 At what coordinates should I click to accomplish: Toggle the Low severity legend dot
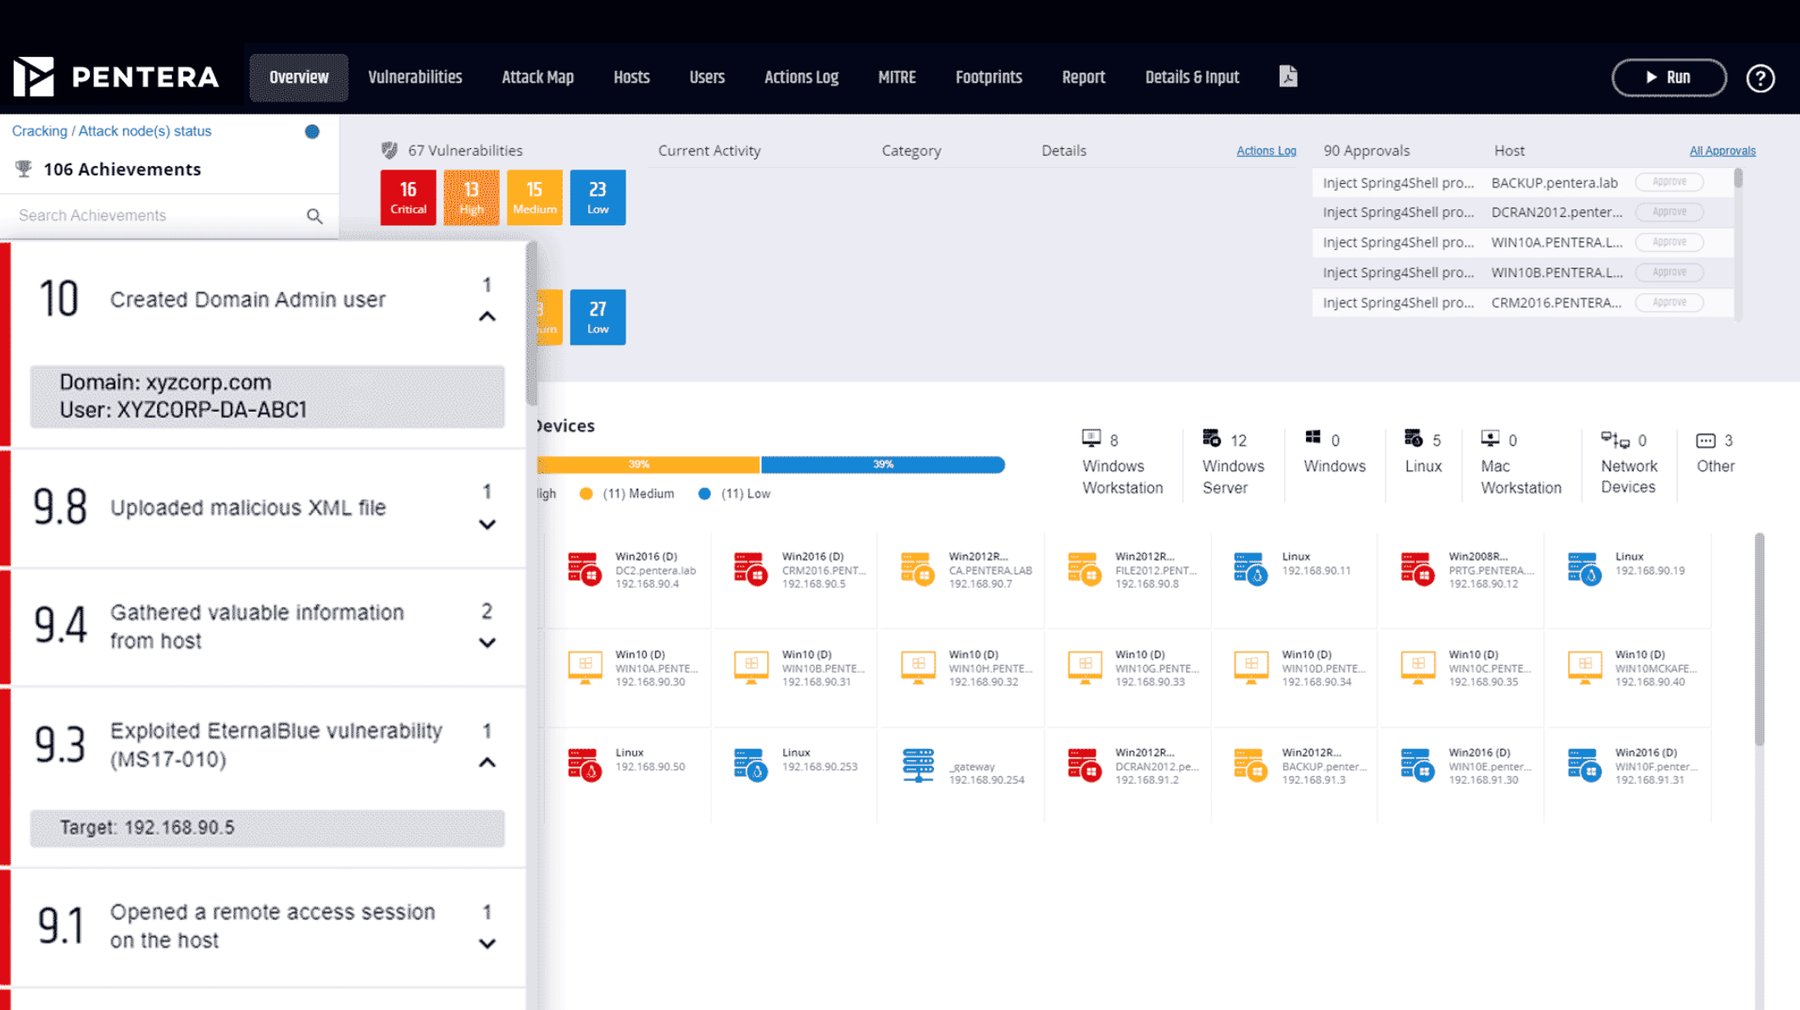click(x=704, y=493)
